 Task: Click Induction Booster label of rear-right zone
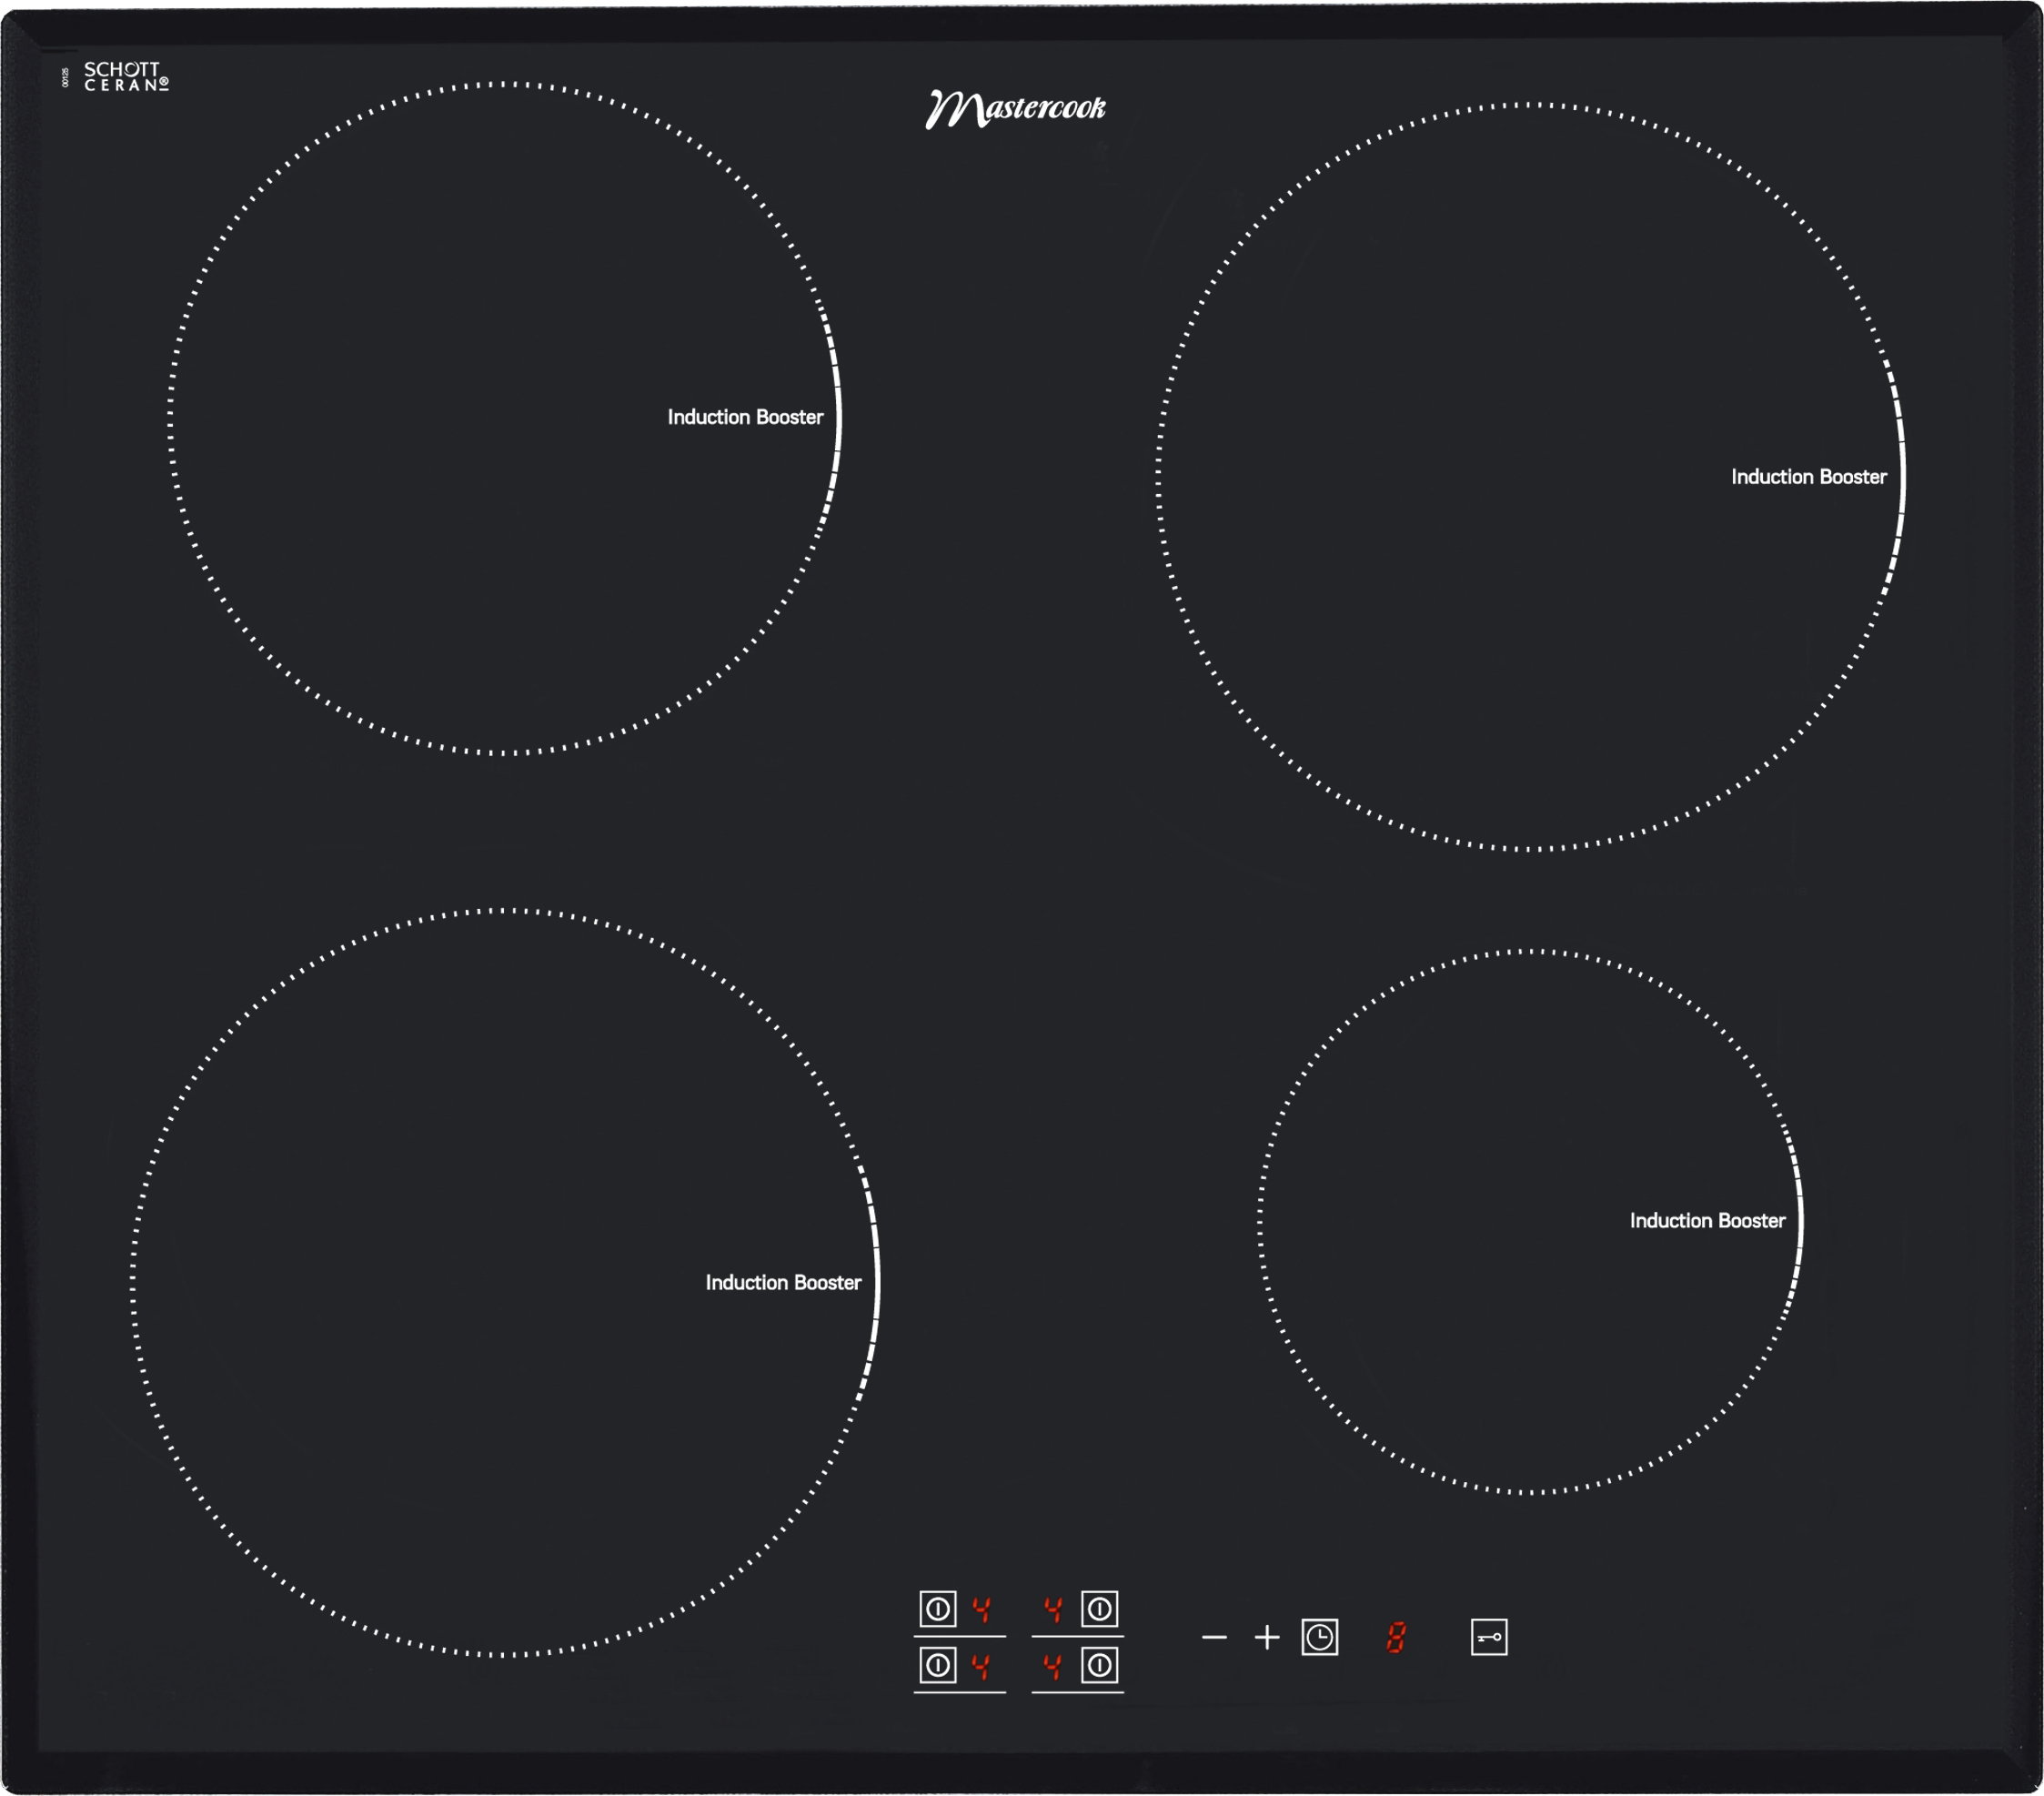[x=1809, y=477]
